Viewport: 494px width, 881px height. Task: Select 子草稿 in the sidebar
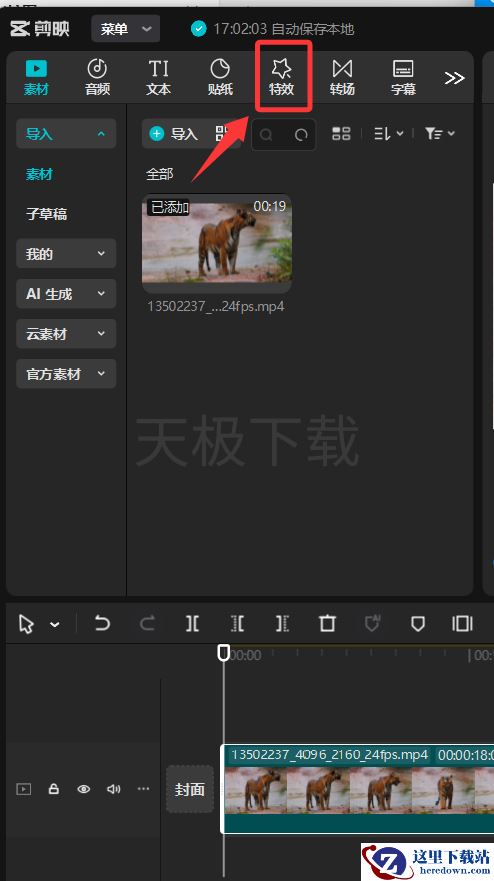point(47,214)
